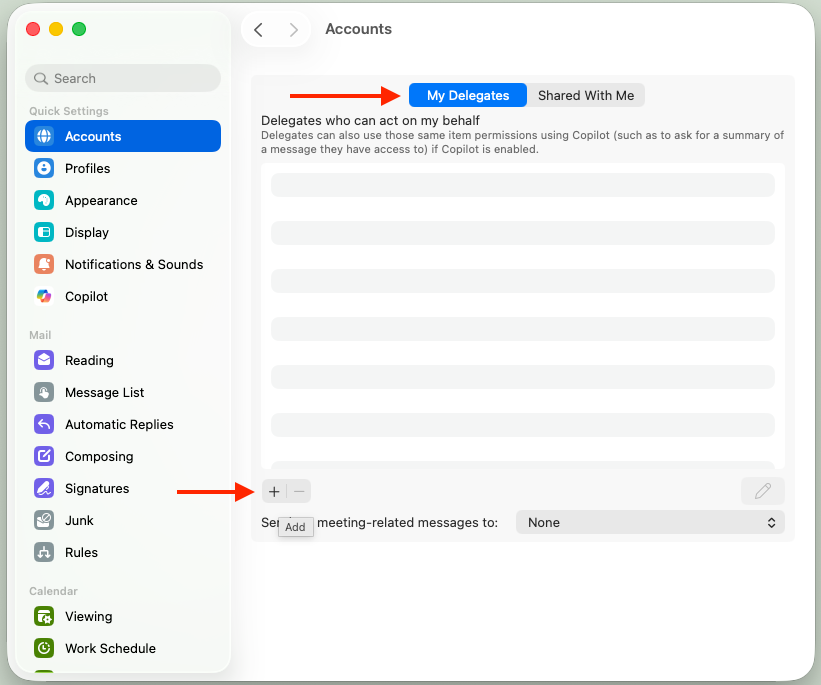Viewport: 821px width, 685px height.
Task: Select the Copilot label in the sidebar
Action: 86,296
